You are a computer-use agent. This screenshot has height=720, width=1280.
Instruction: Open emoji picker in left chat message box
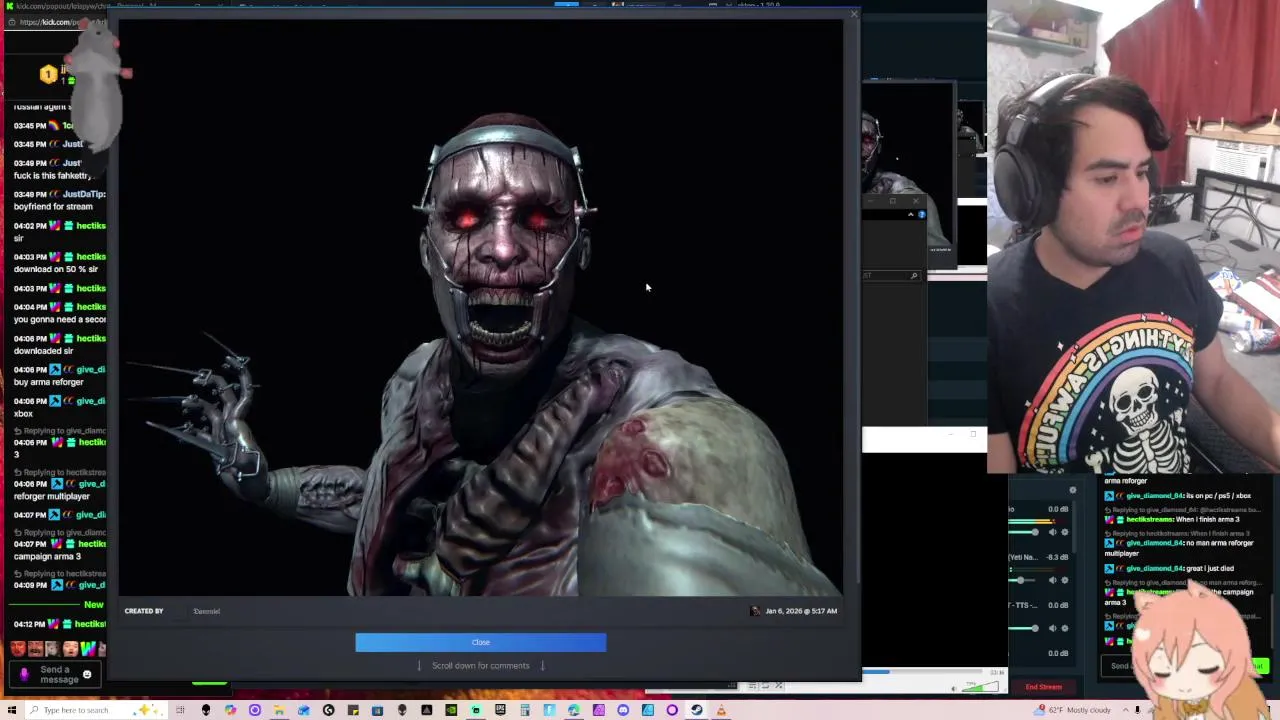tap(87, 675)
